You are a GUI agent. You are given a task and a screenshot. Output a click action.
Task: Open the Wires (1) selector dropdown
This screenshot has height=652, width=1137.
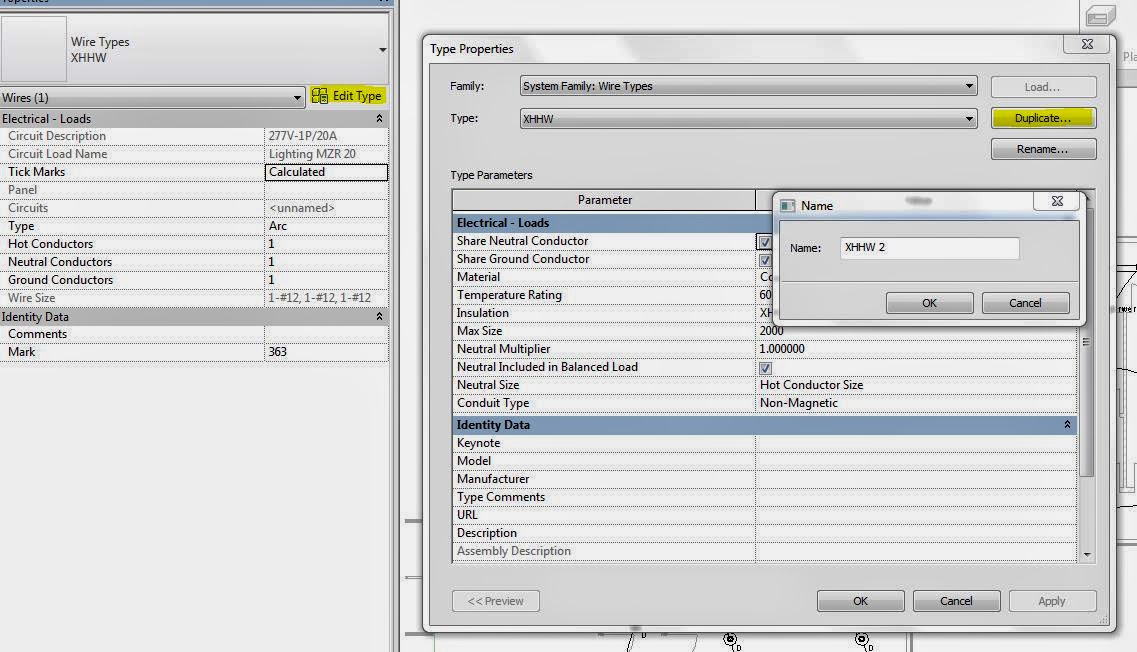point(296,96)
